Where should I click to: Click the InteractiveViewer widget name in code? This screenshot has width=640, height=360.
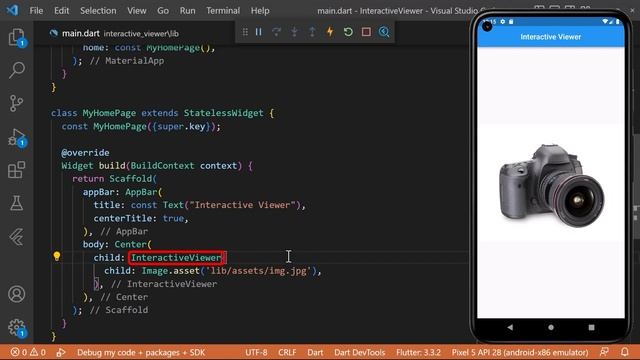click(176, 258)
